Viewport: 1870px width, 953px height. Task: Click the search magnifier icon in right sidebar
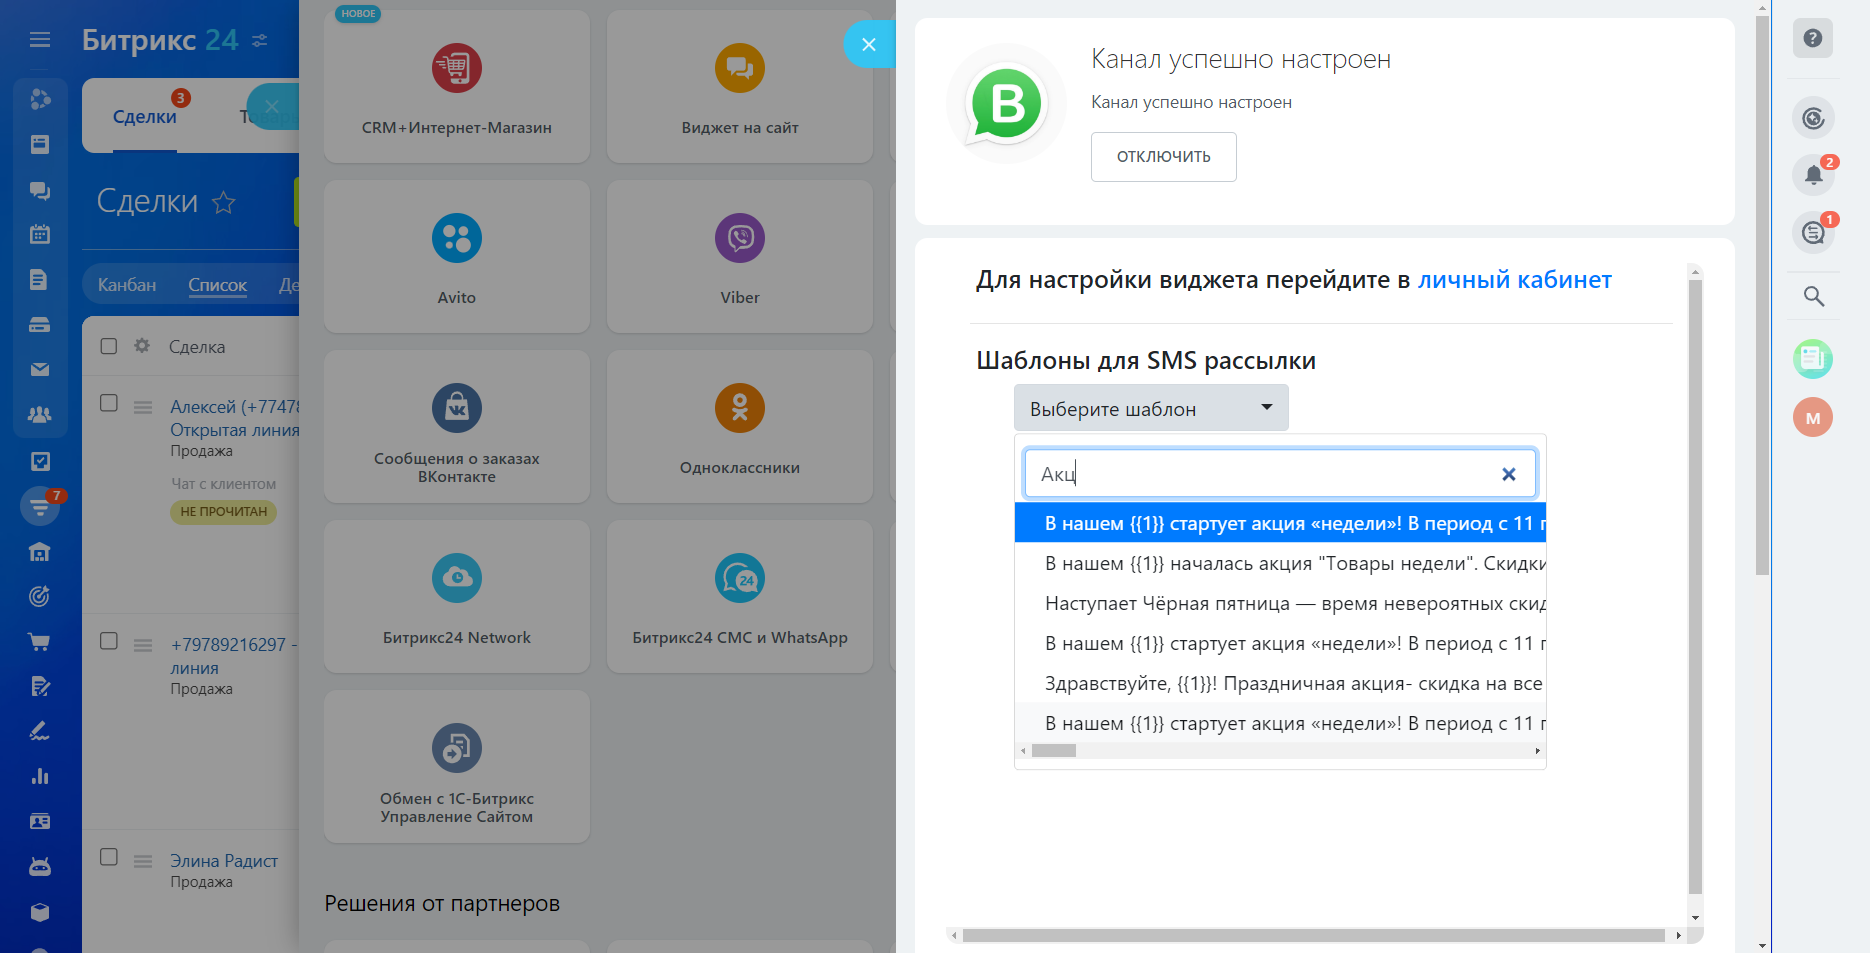[x=1813, y=297]
